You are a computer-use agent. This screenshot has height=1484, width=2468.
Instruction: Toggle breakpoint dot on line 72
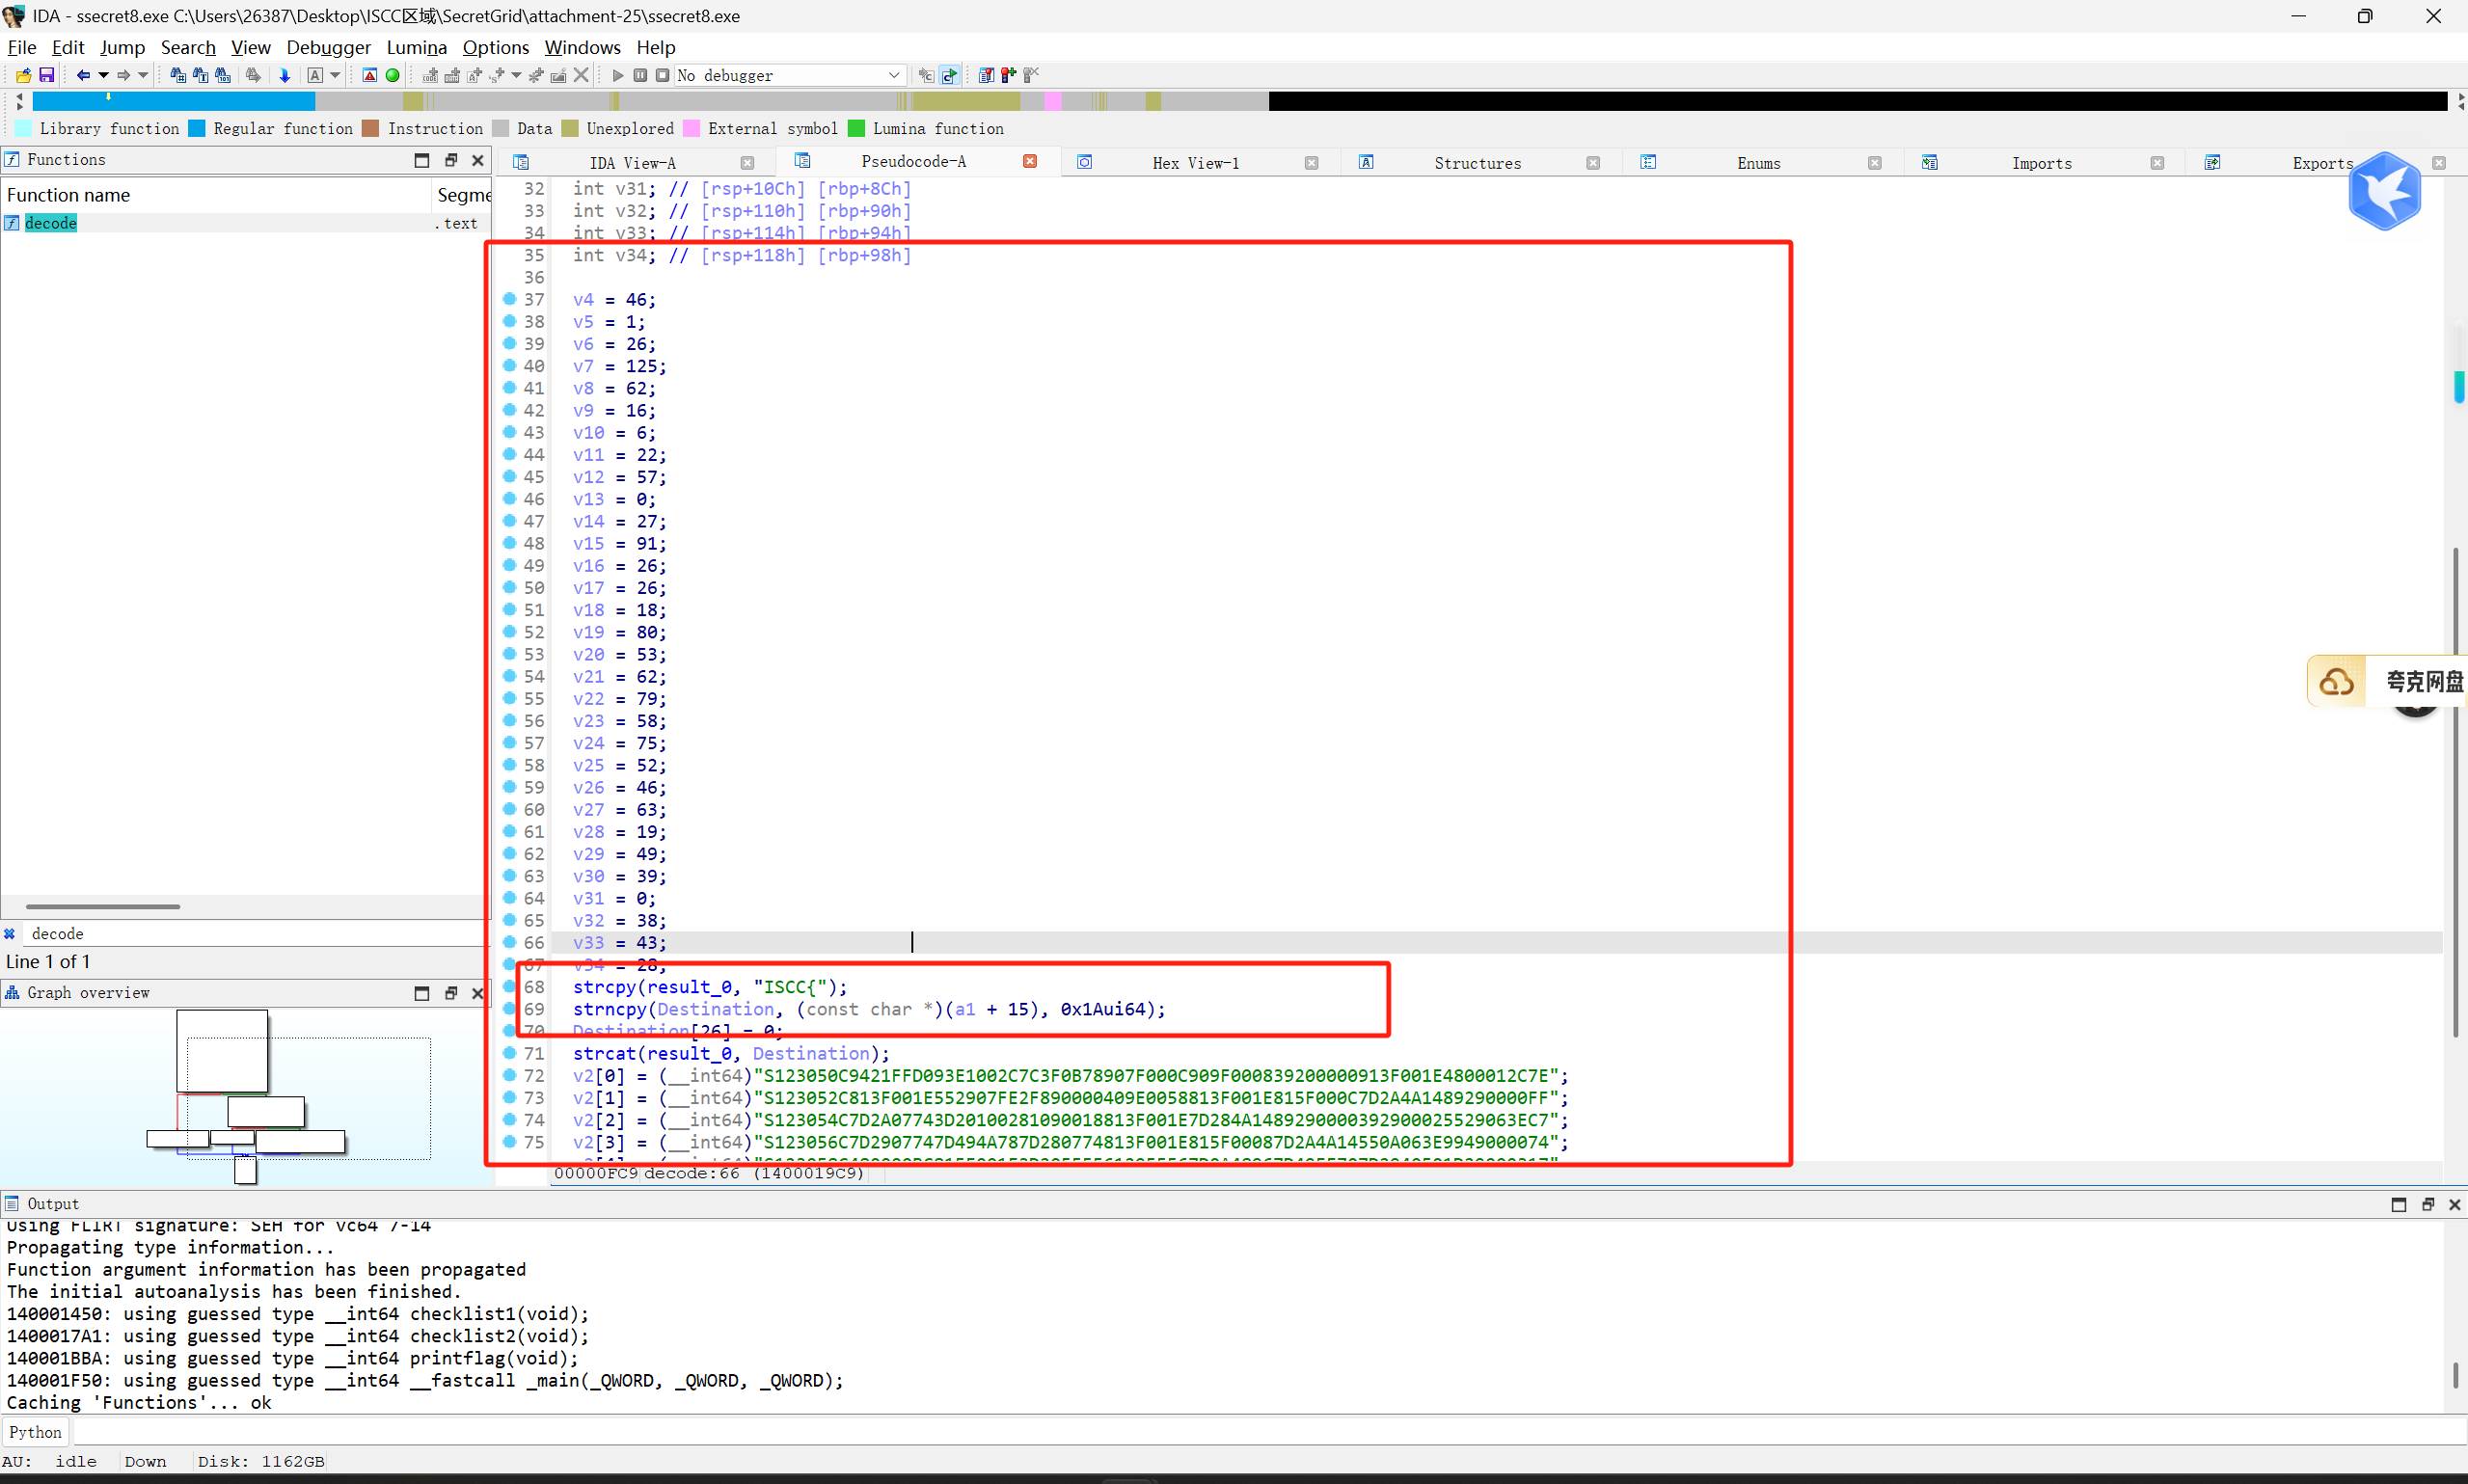click(509, 1075)
